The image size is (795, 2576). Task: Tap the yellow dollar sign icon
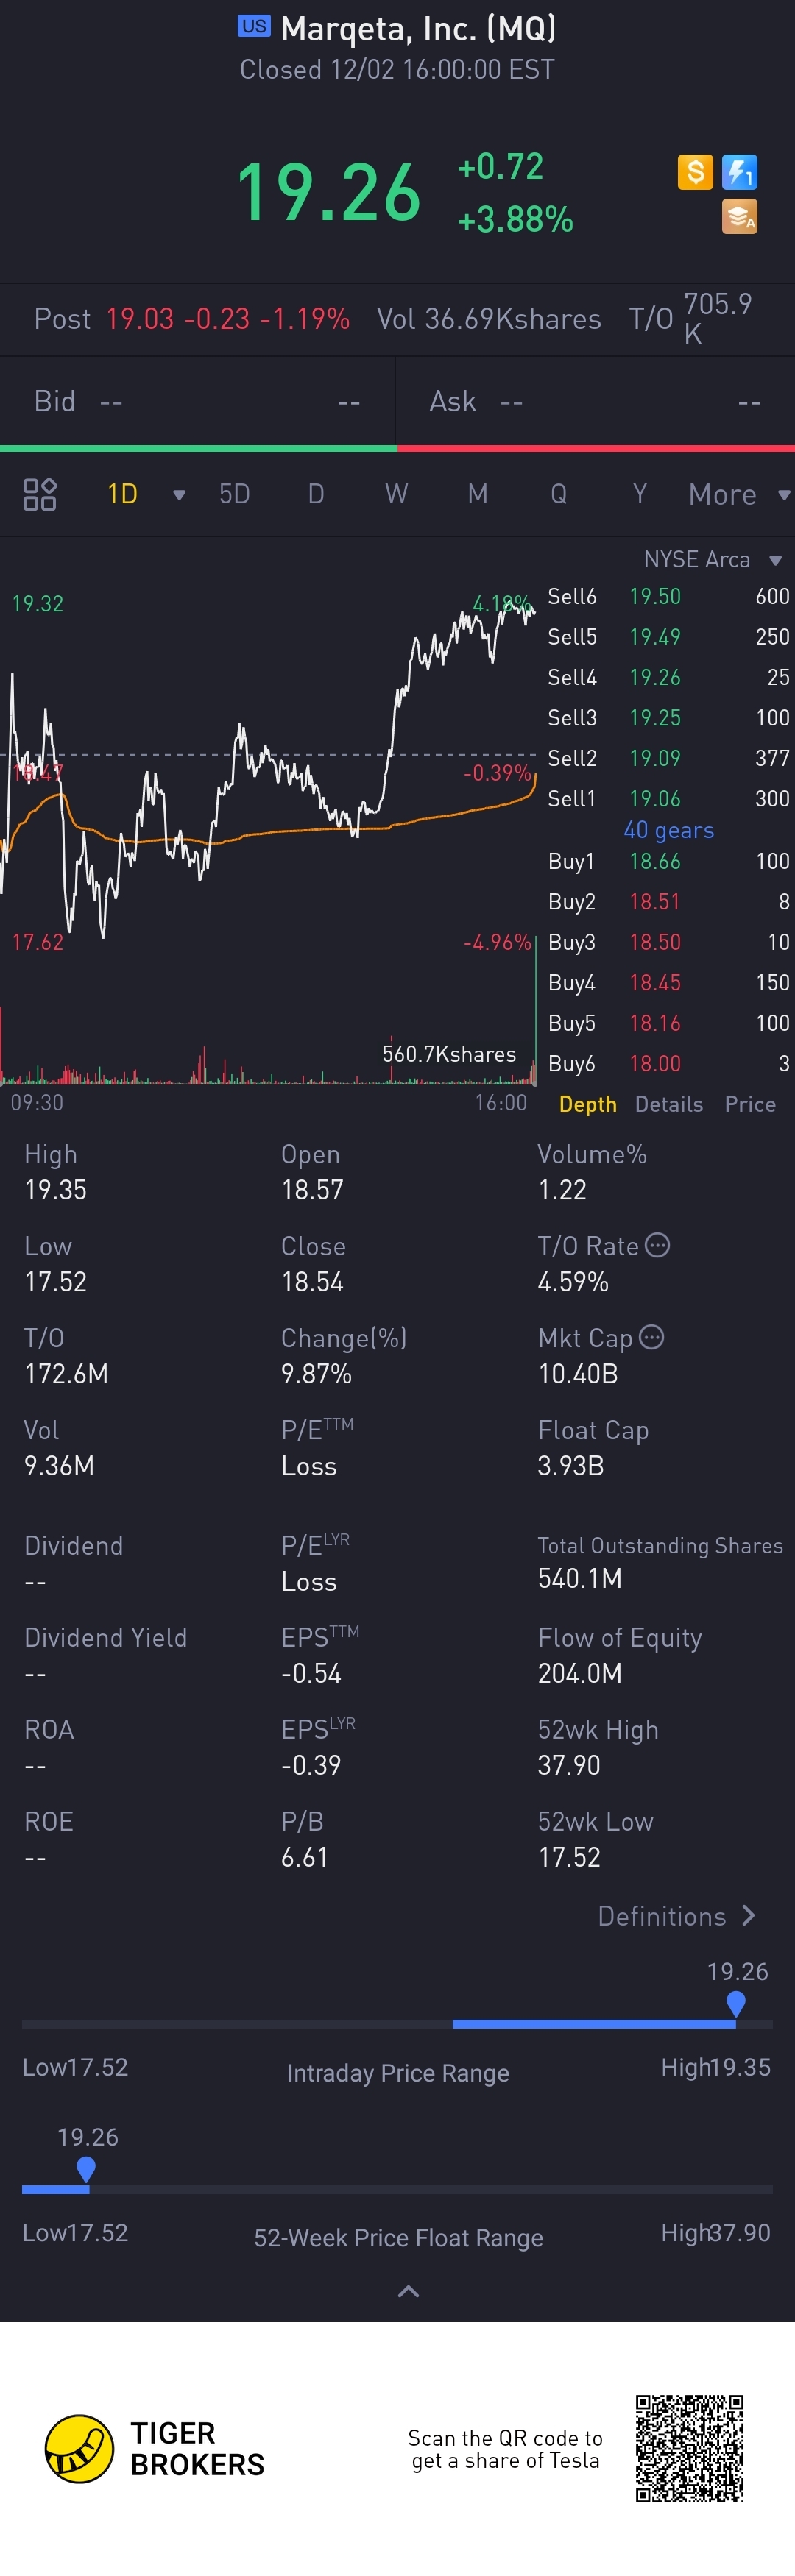click(695, 172)
